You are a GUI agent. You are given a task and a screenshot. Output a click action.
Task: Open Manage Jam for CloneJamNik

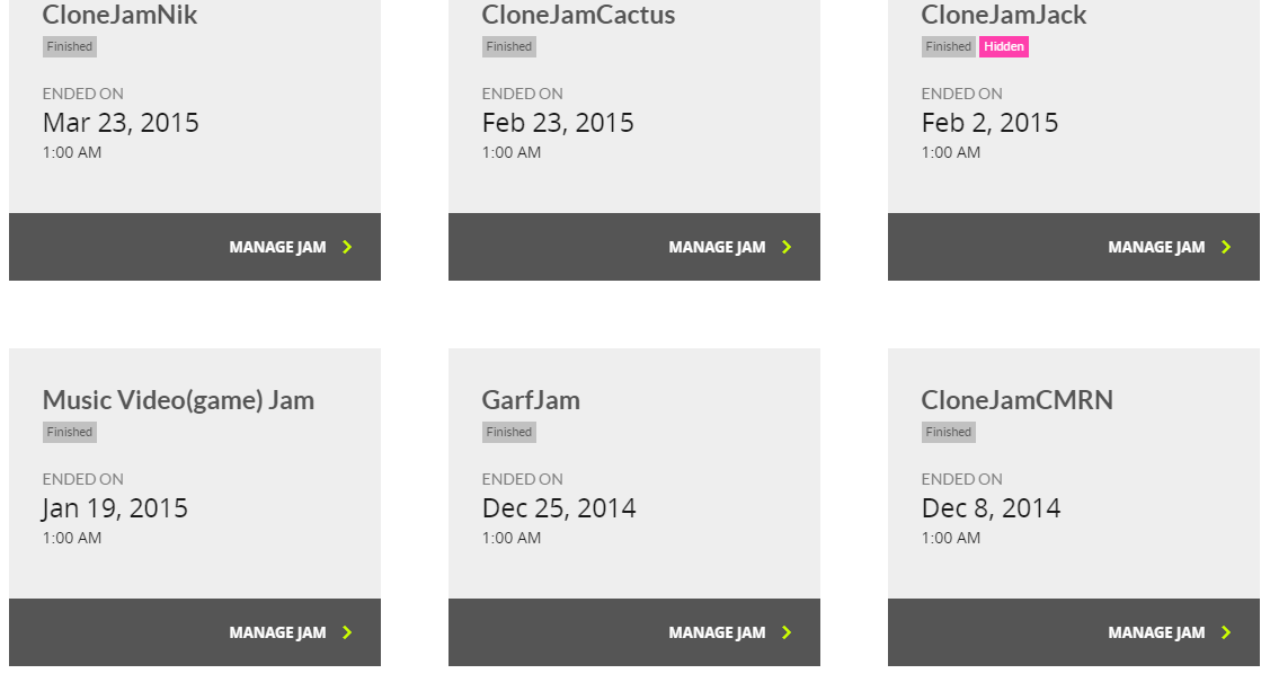[195, 247]
